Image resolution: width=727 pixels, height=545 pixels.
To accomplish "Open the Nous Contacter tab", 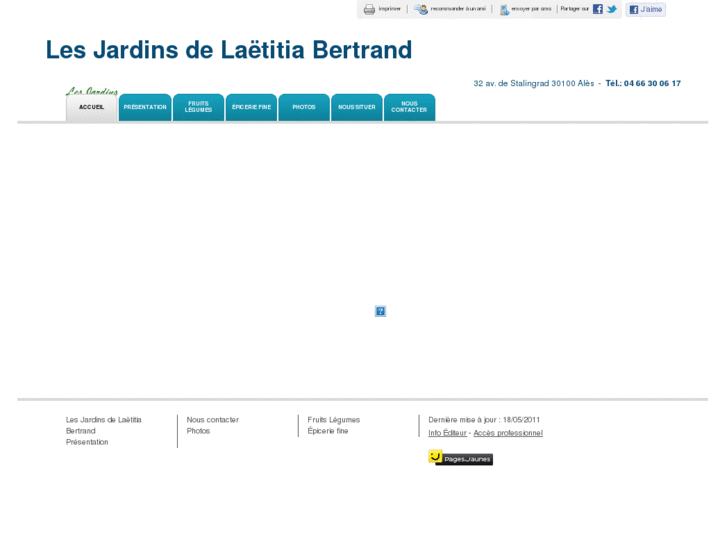I will [x=409, y=107].
